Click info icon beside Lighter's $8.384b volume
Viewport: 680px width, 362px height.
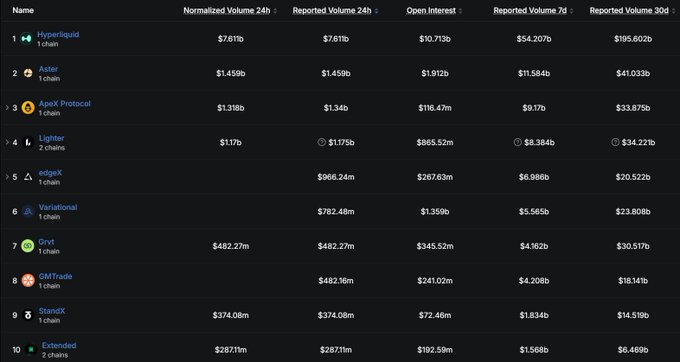click(x=517, y=142)
